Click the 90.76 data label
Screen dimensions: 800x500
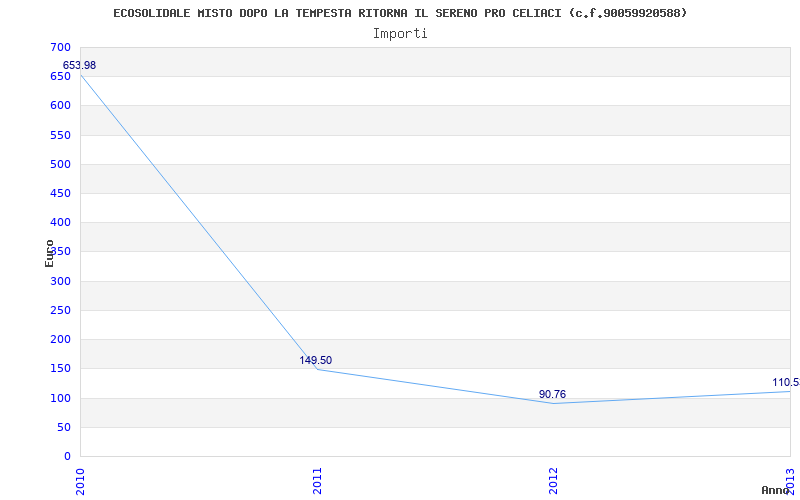[552, 394]
